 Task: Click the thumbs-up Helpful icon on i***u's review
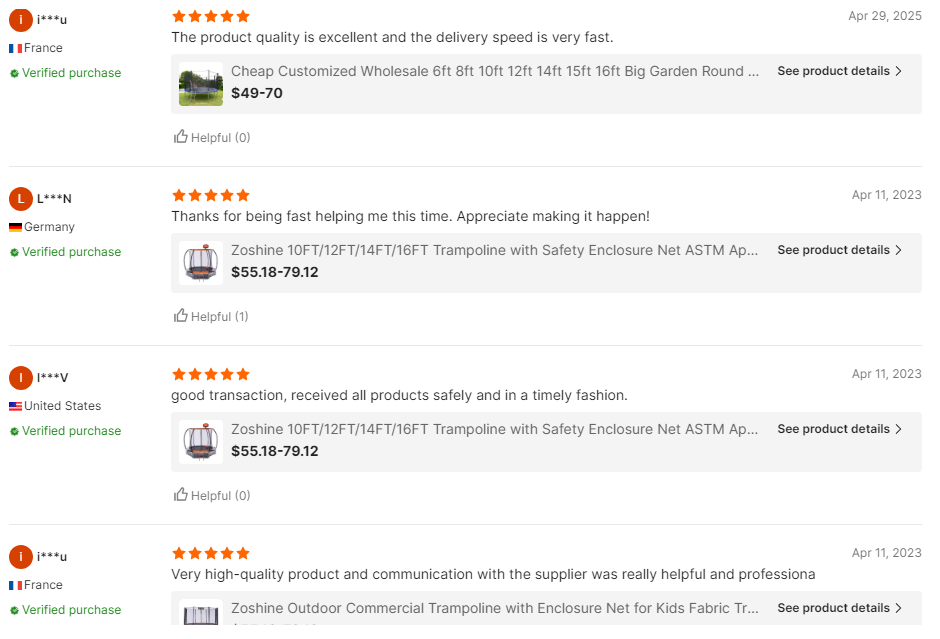click(181, 137)
